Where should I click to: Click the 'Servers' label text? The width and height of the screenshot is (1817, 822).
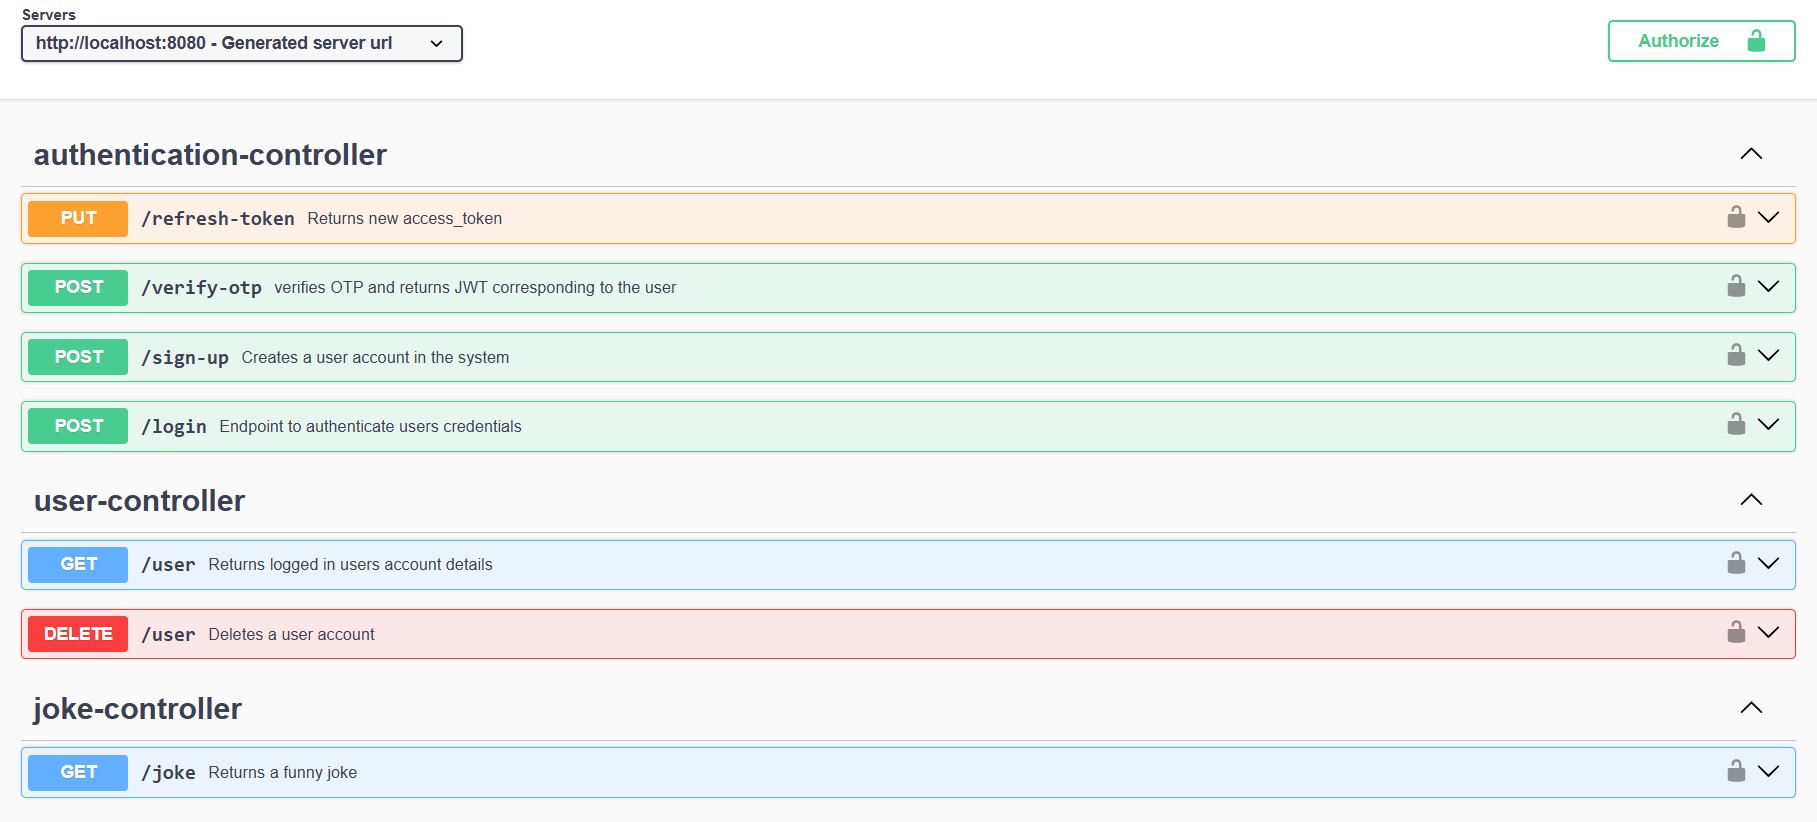[49, 15]
